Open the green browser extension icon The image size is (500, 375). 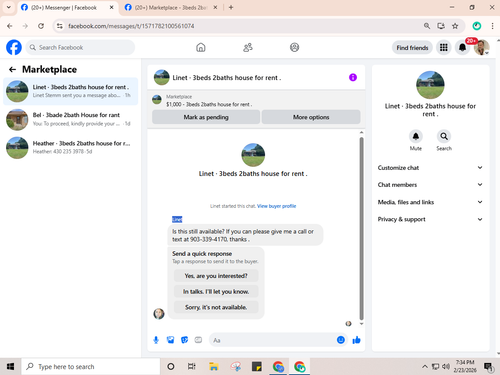point(477,26)
